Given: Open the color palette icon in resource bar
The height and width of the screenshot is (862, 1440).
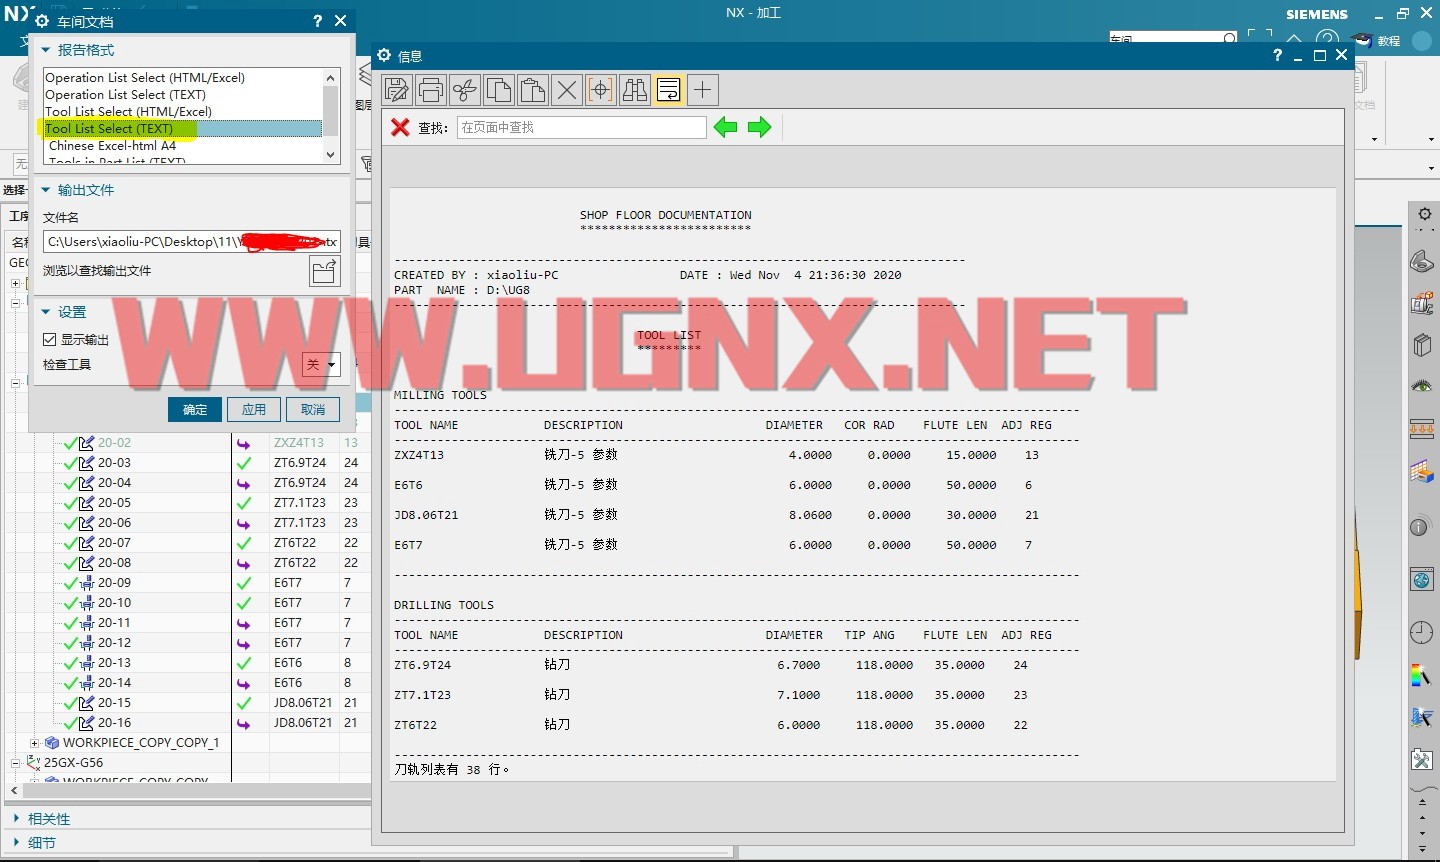Looking at the screenshot, I should coord(1421,675).
